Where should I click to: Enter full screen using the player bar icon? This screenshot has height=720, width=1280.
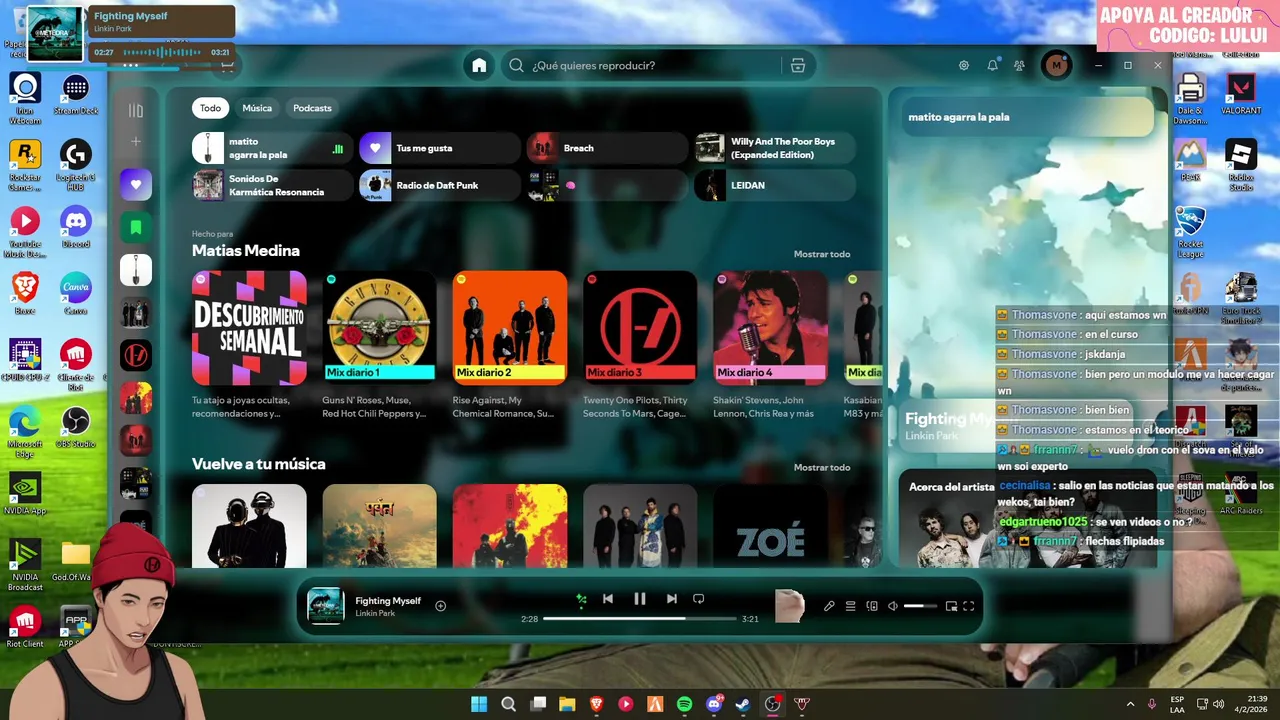[969, 606]
